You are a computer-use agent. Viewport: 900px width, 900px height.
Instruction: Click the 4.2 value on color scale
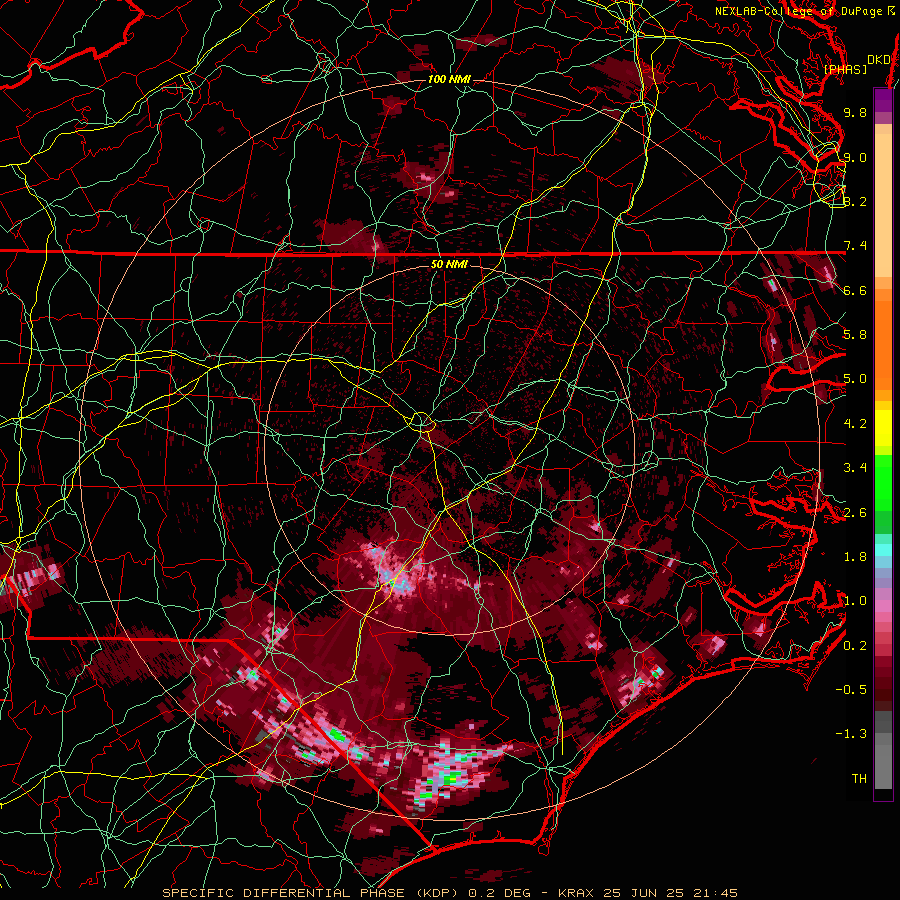click(x=855, y=424)
